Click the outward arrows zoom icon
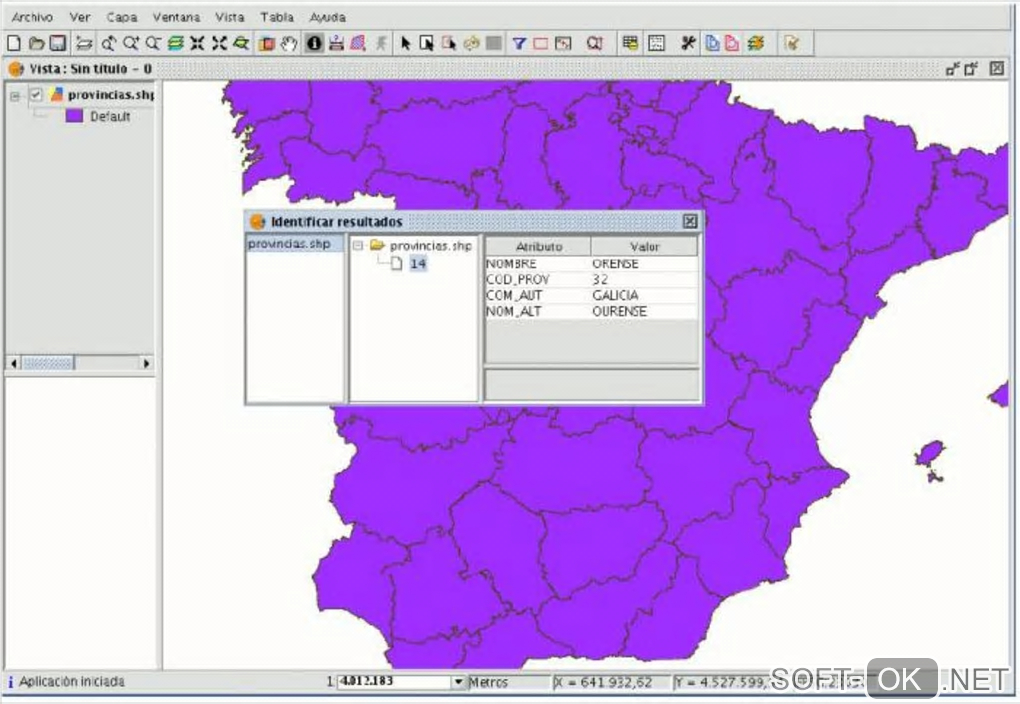Image resolution: width=1020 pixels, height=704 pixels. [x=219, y=44]
